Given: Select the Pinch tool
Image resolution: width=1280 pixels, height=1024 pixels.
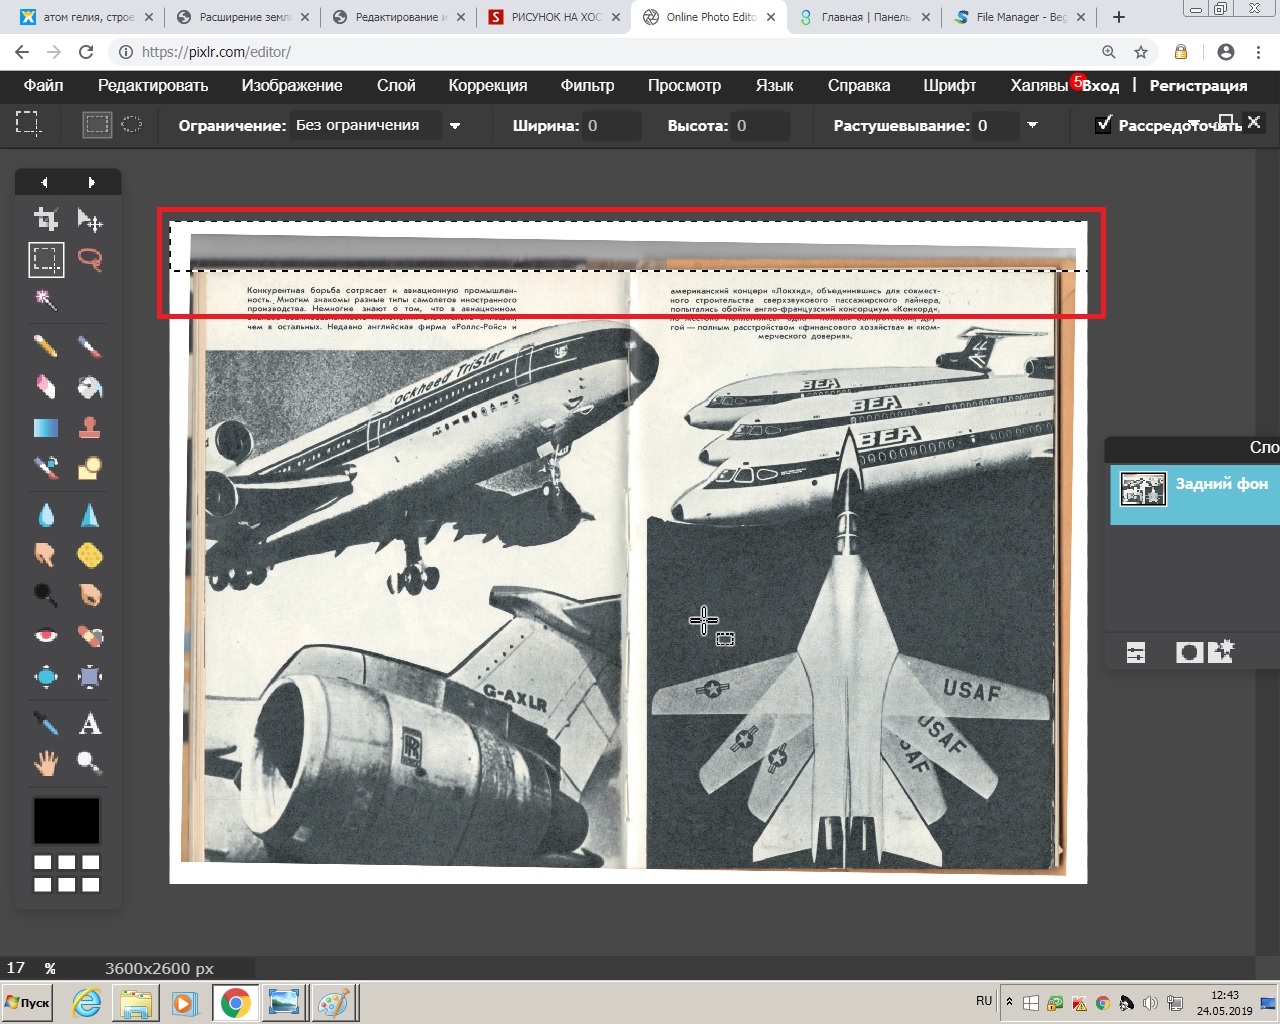Looking at the screenshot, I should coord(90,677).
